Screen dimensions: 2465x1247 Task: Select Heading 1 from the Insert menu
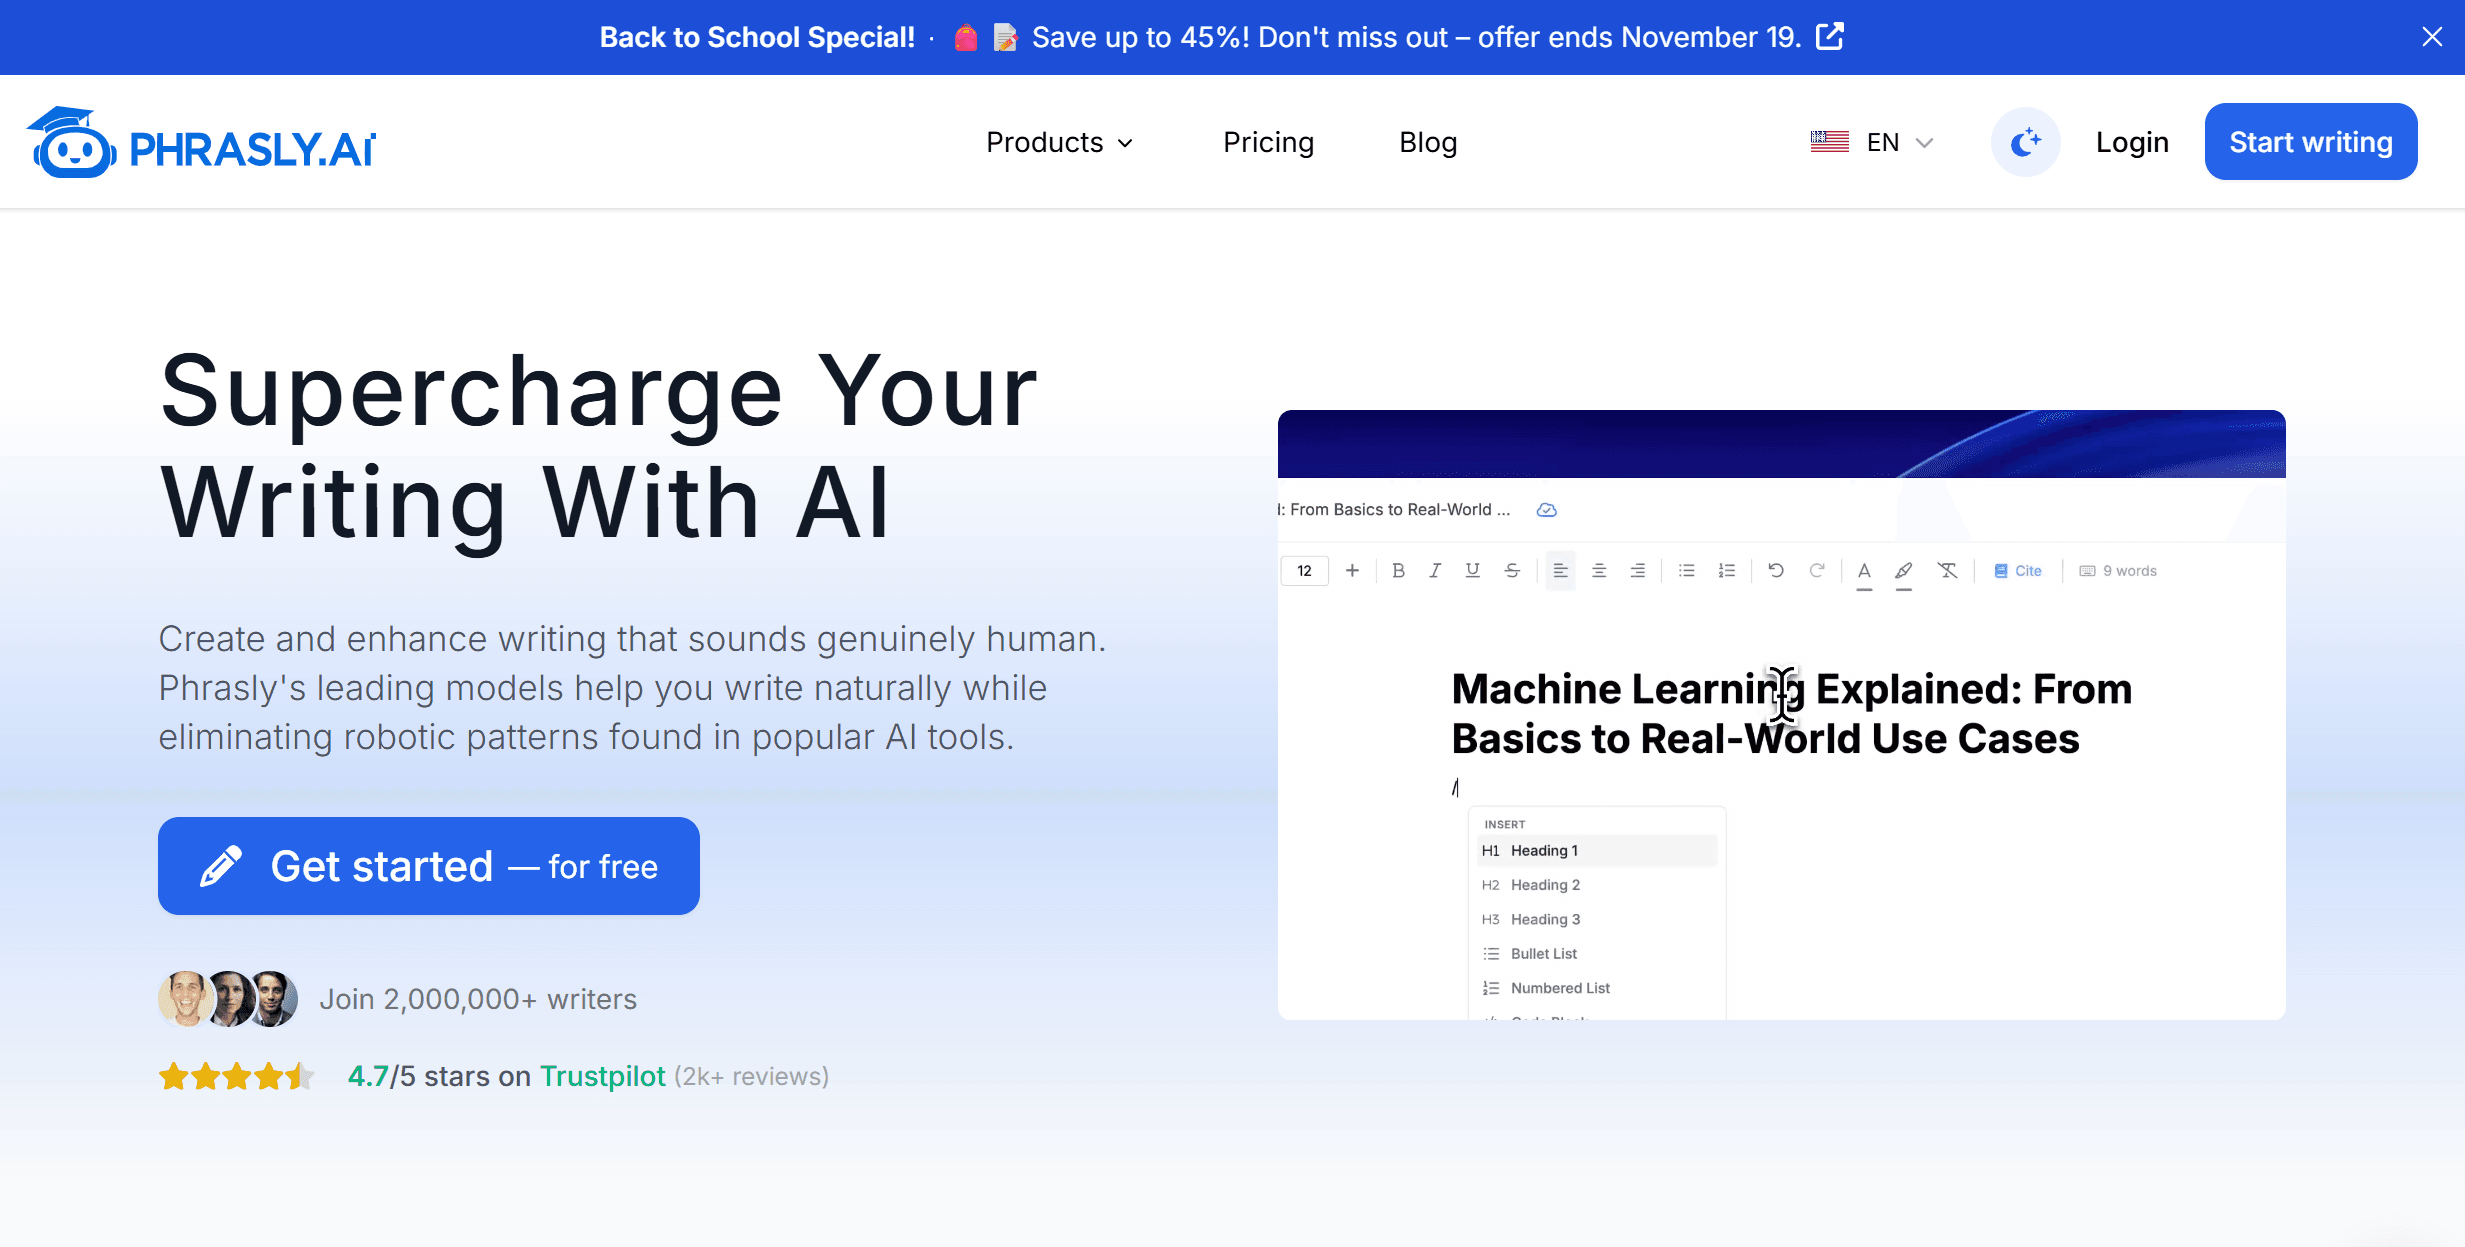pos(1596,850)
